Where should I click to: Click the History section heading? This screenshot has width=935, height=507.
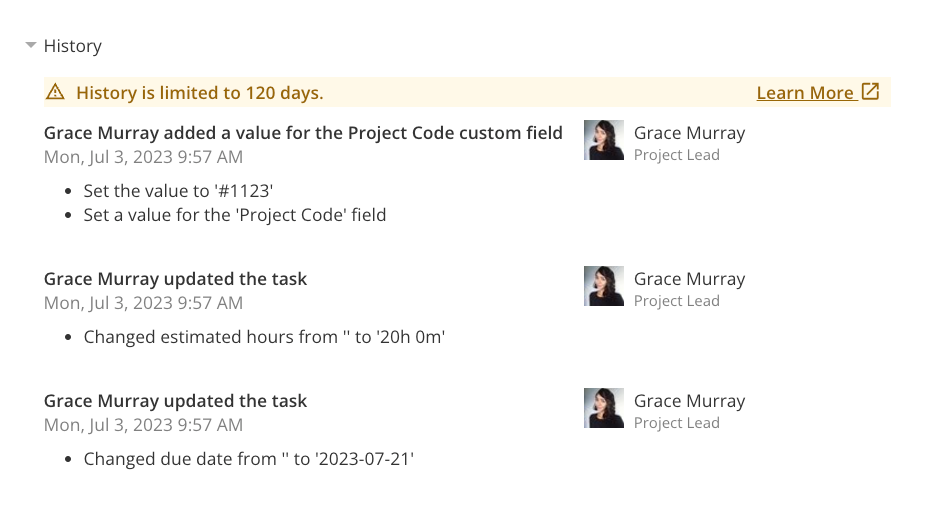click(x=73, y=46)
